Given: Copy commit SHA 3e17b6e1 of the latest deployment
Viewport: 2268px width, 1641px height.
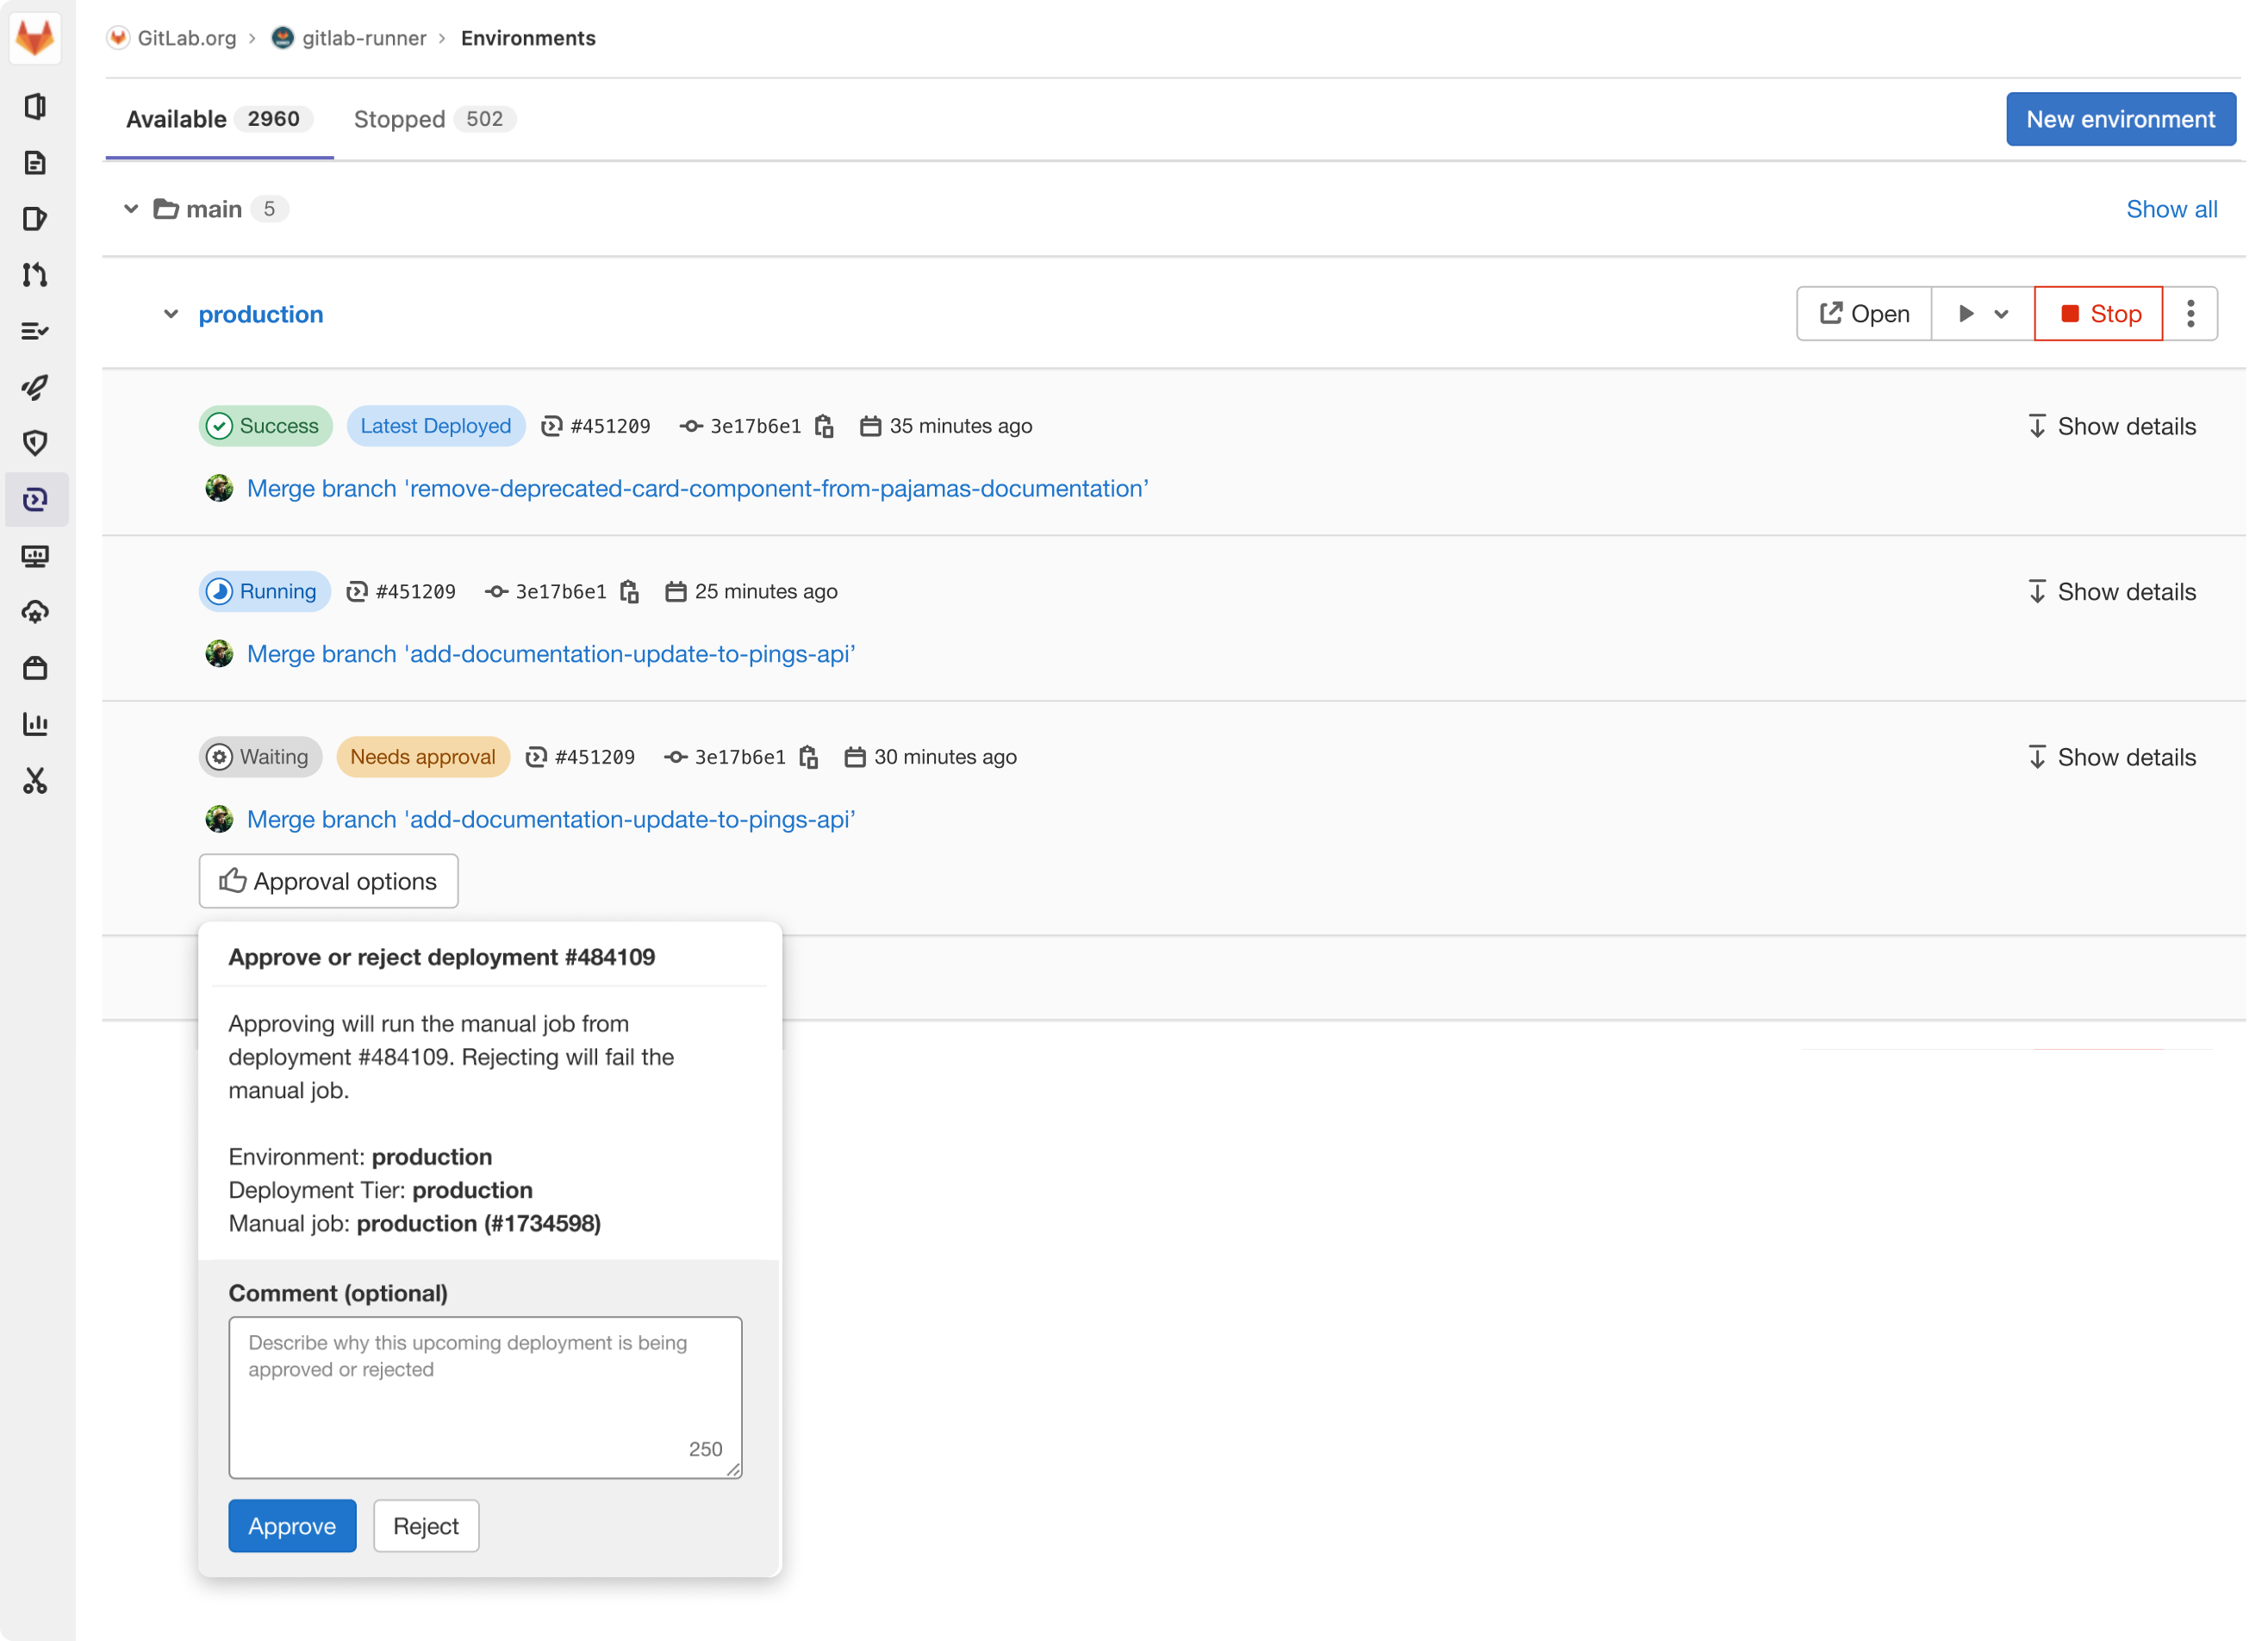Looking at the screenshot, I should 824,425.
